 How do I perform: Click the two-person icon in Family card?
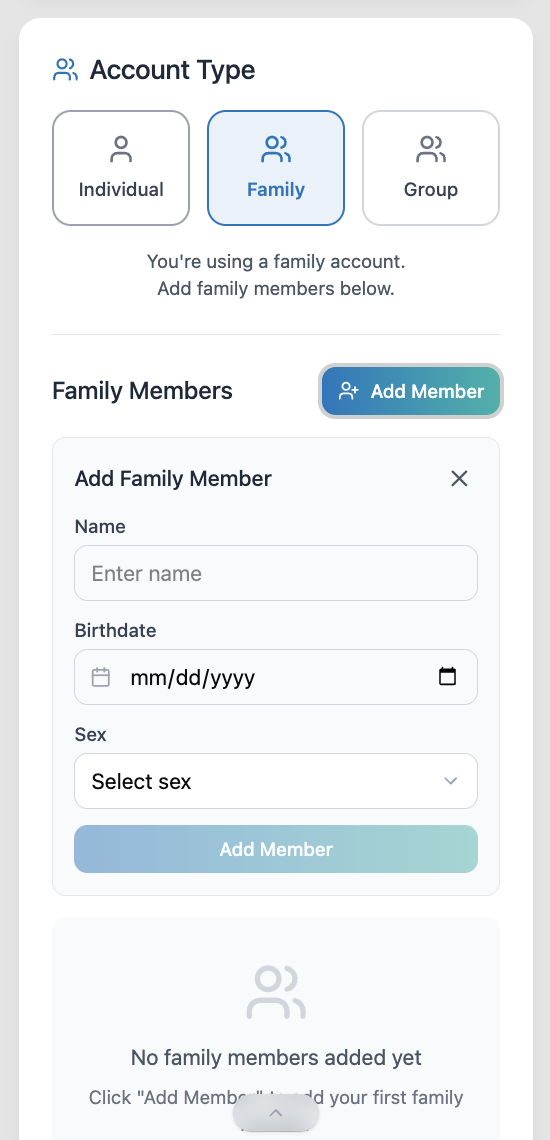click(x=276, y=149)
